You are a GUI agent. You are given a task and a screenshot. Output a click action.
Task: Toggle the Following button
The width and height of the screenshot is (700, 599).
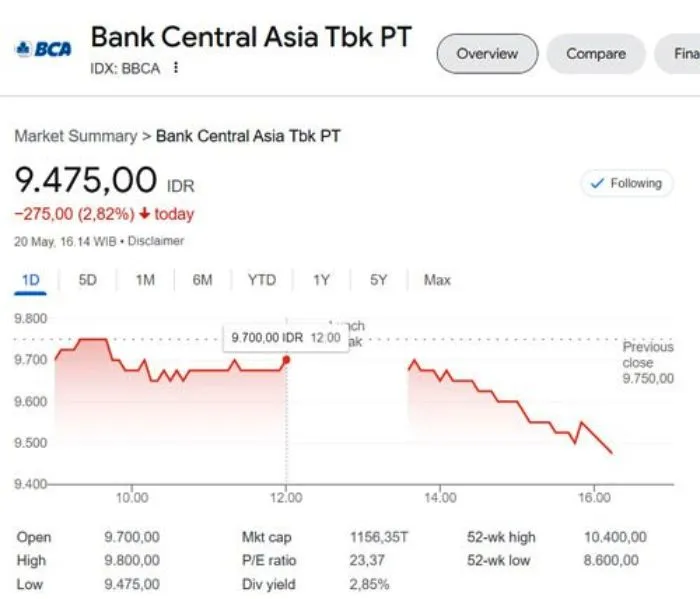tap(627, 184)
